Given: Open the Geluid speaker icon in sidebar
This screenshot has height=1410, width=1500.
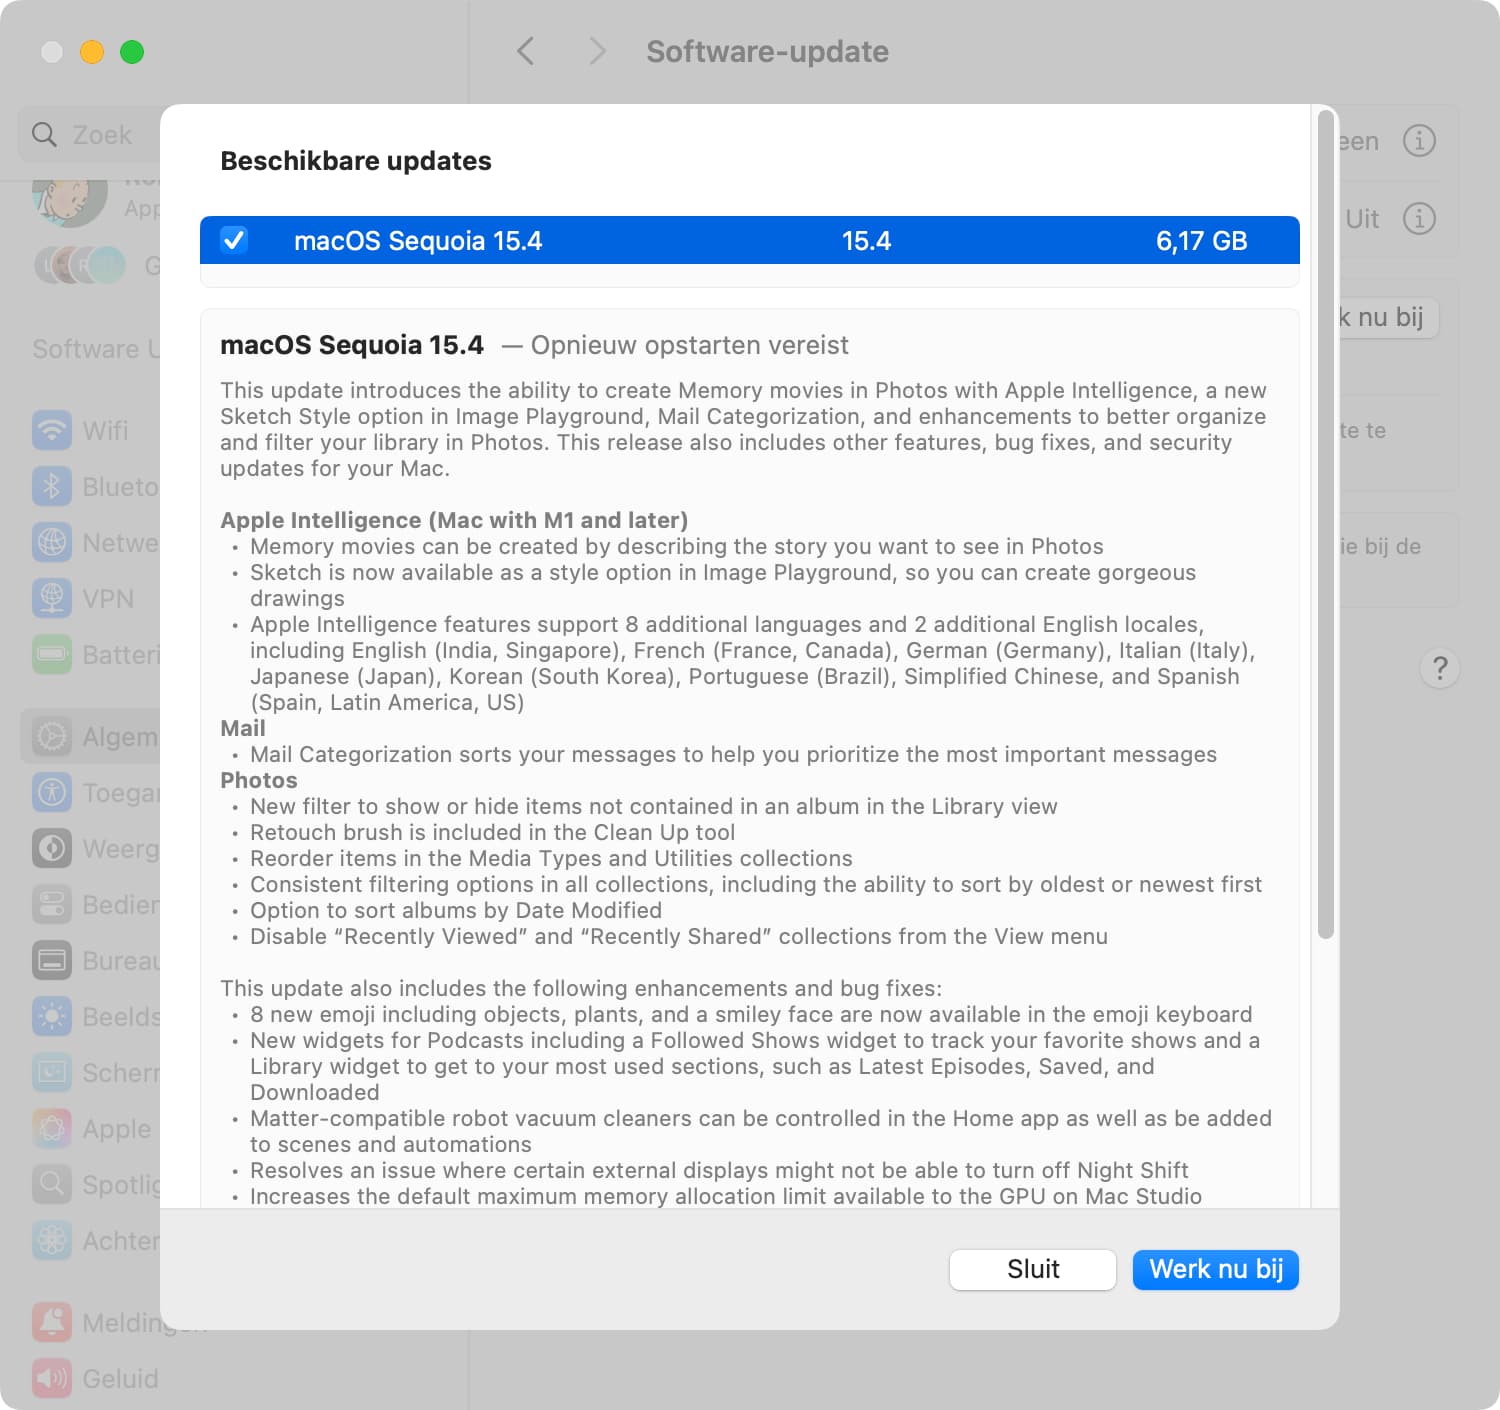Looking at the screenshot, I should tap(52, 1379).
